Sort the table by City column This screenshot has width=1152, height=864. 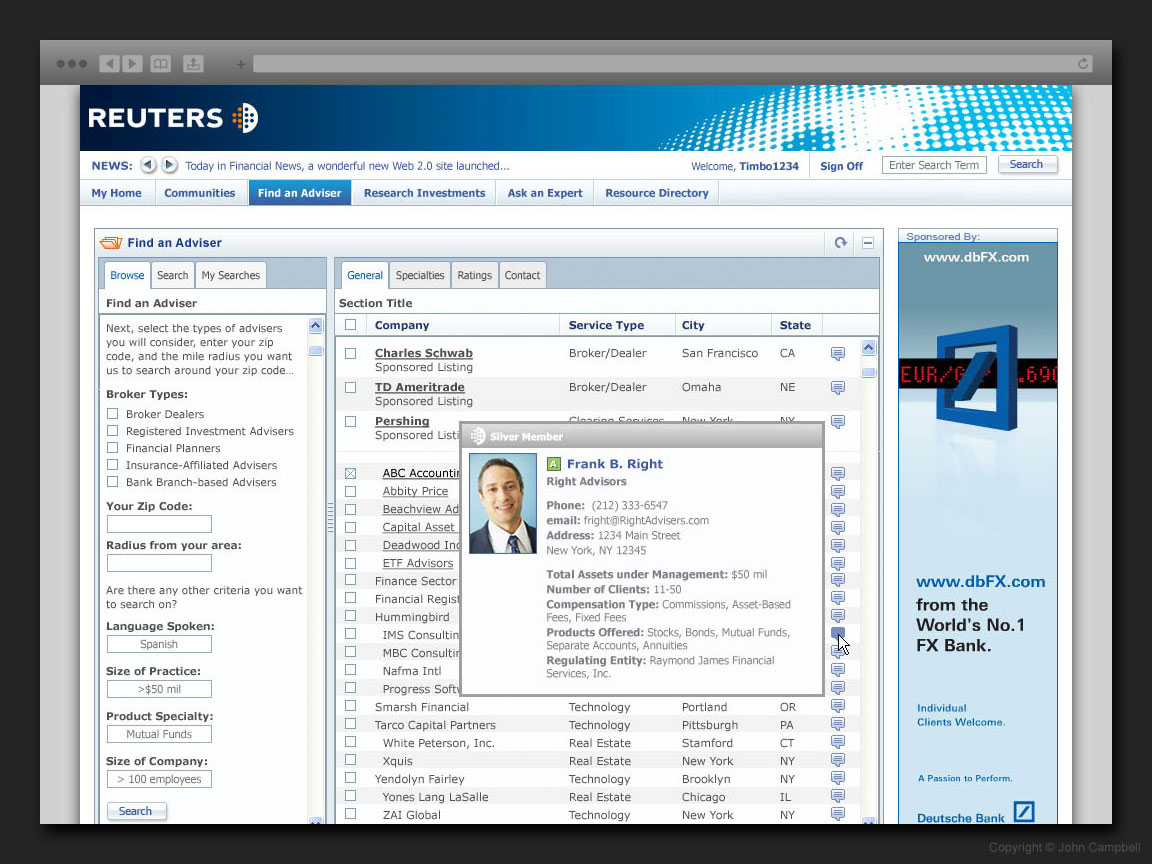pyautogui.click(x=693, y=325)
